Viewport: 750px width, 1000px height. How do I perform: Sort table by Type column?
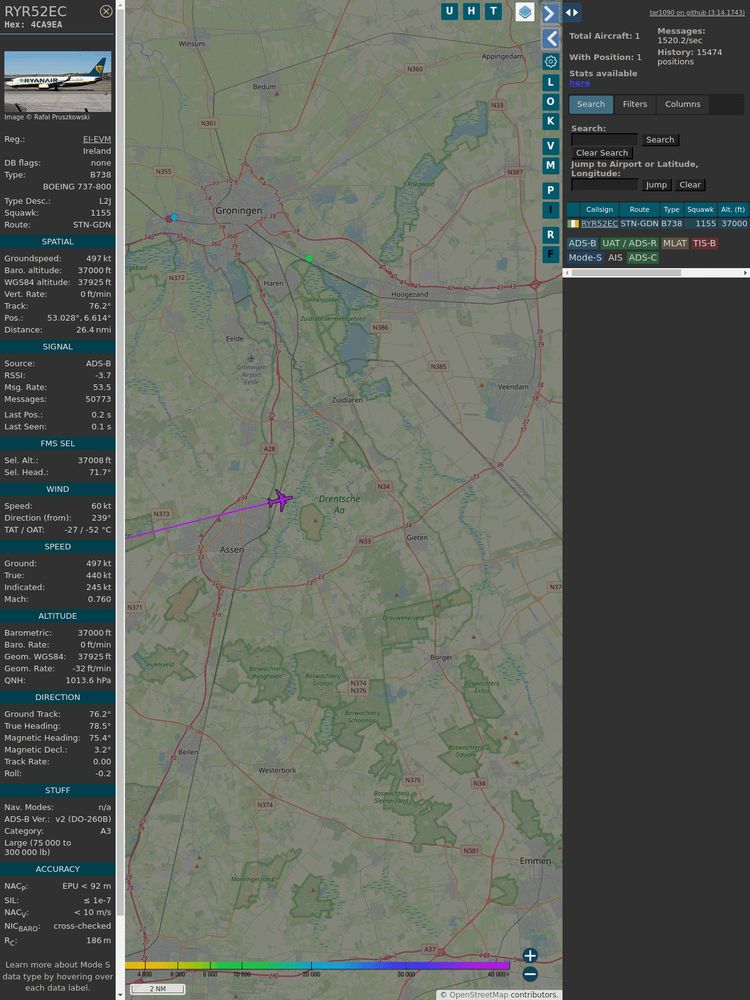point(671,209)
